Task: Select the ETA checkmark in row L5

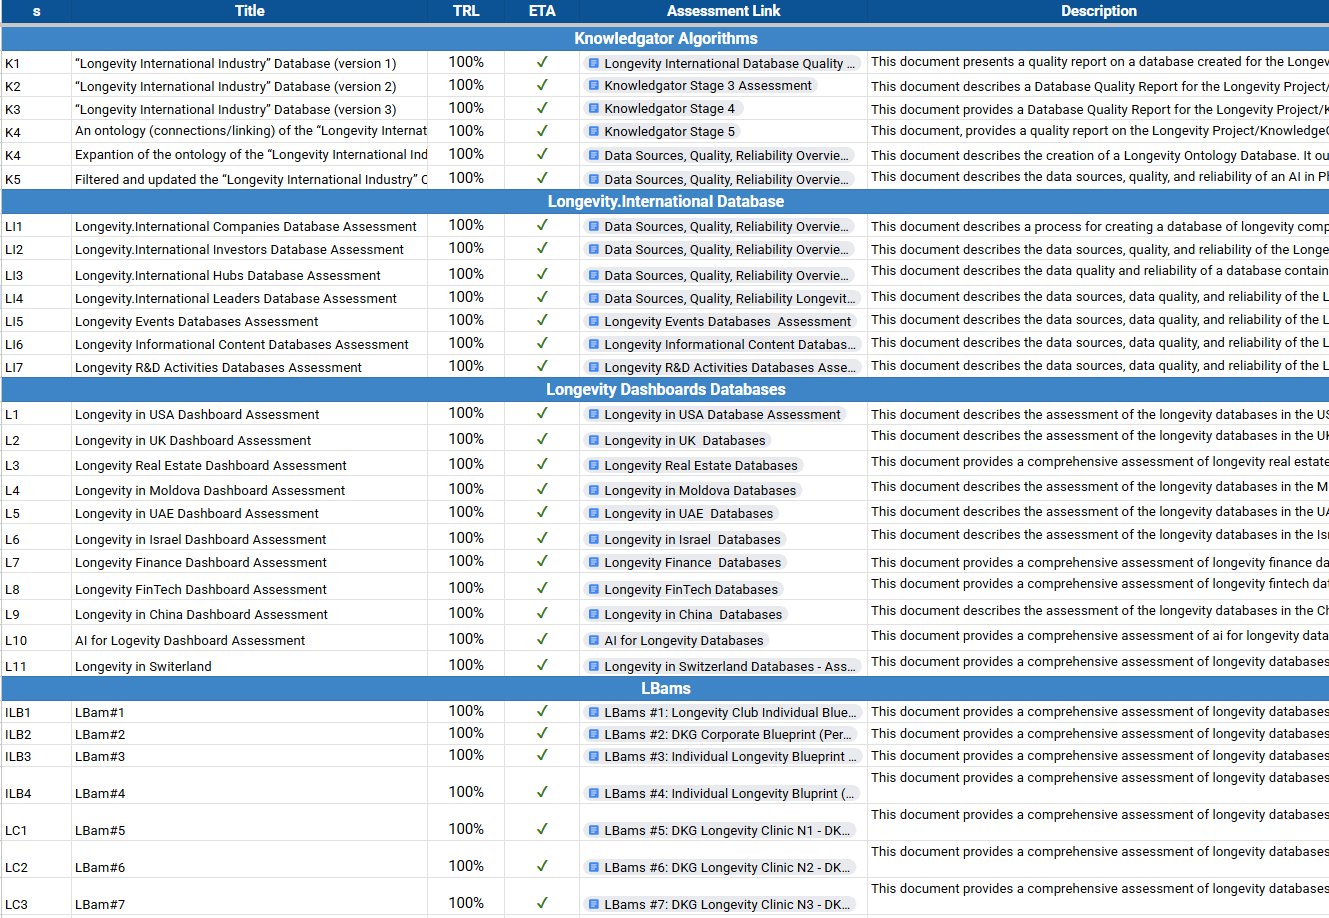Action: coord(542,513)
